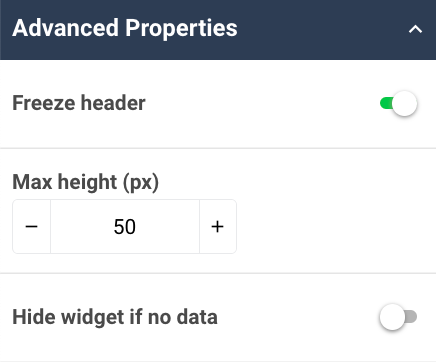Click the knob of Hide widget switch
Screen dimensions: 436x362
tap(392, 317)
